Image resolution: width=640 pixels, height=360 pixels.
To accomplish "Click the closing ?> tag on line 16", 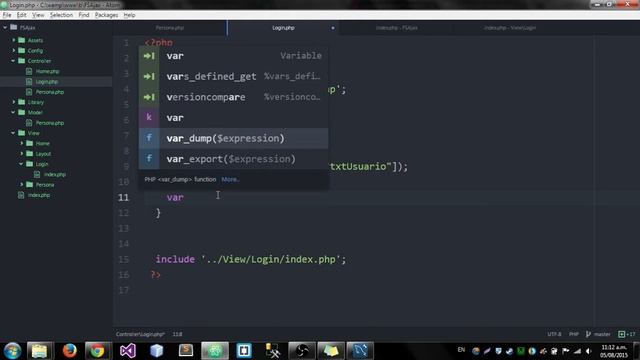I will point(156,275).
